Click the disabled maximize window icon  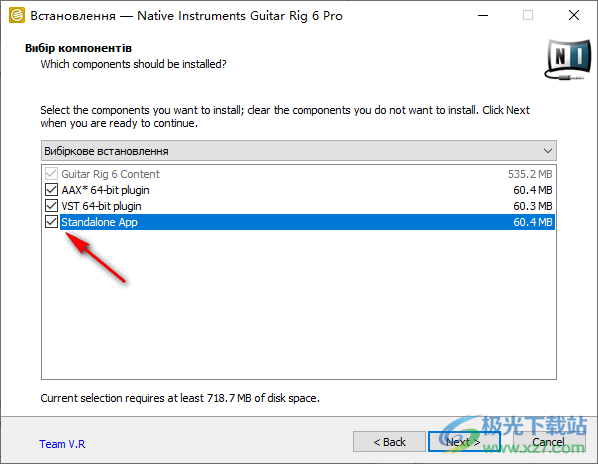(528, 16)
